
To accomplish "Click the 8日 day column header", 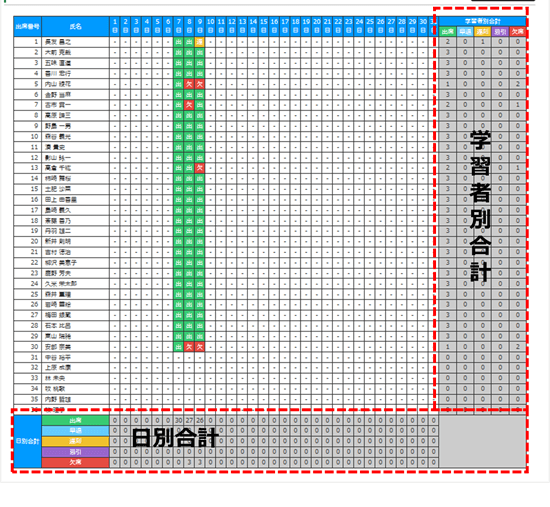I will click(x=189, y=26).
